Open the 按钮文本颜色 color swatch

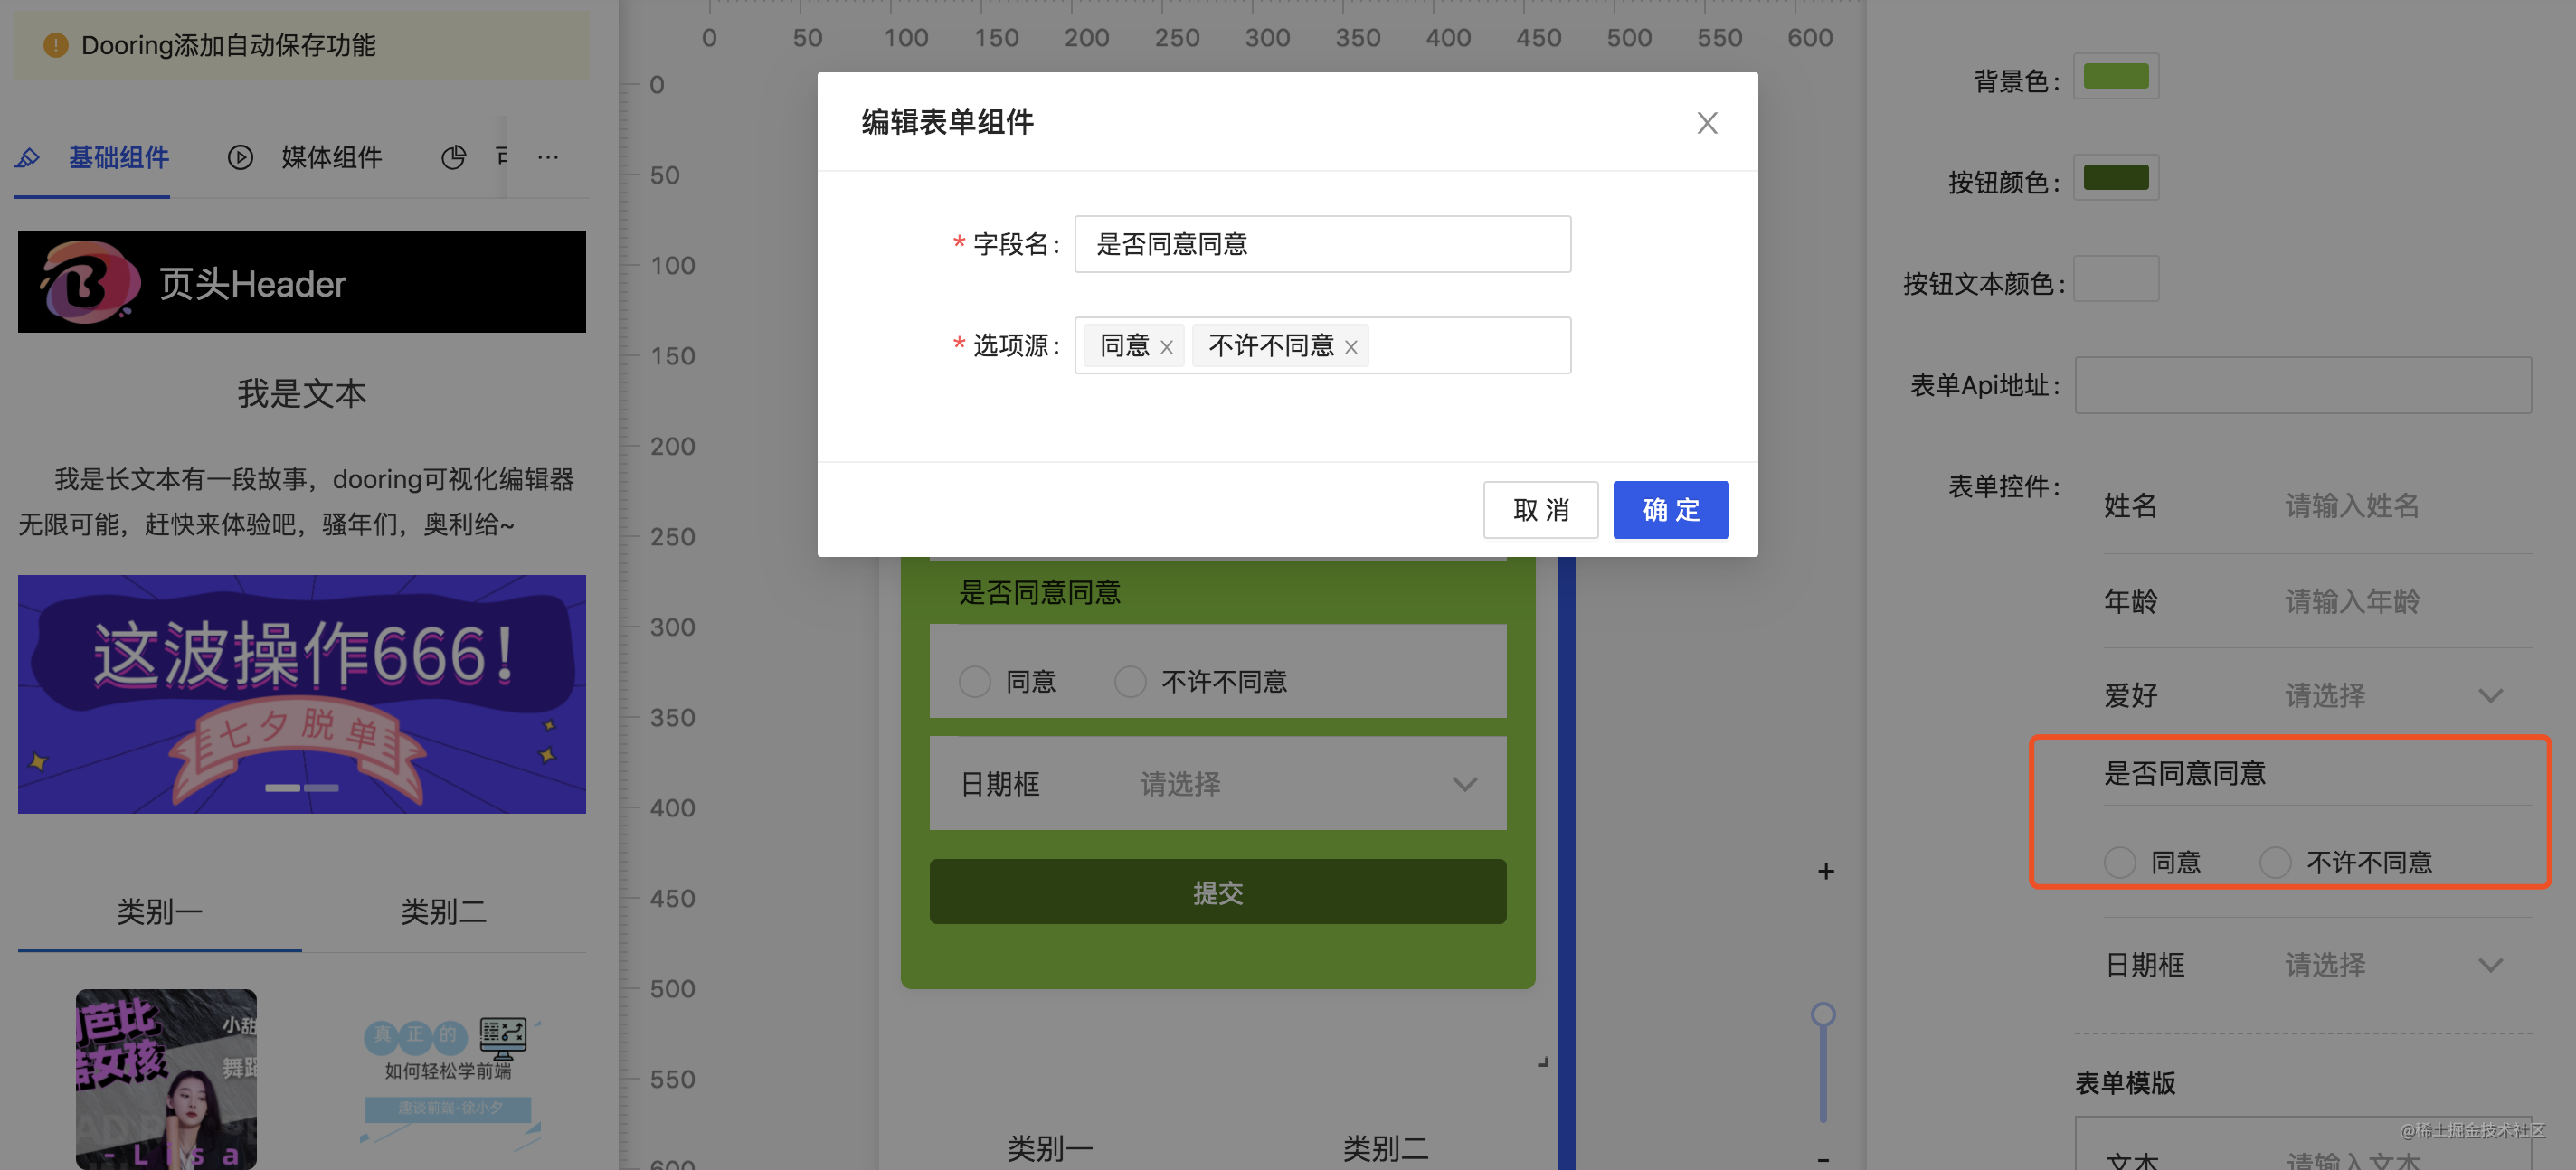[2116, 278]
